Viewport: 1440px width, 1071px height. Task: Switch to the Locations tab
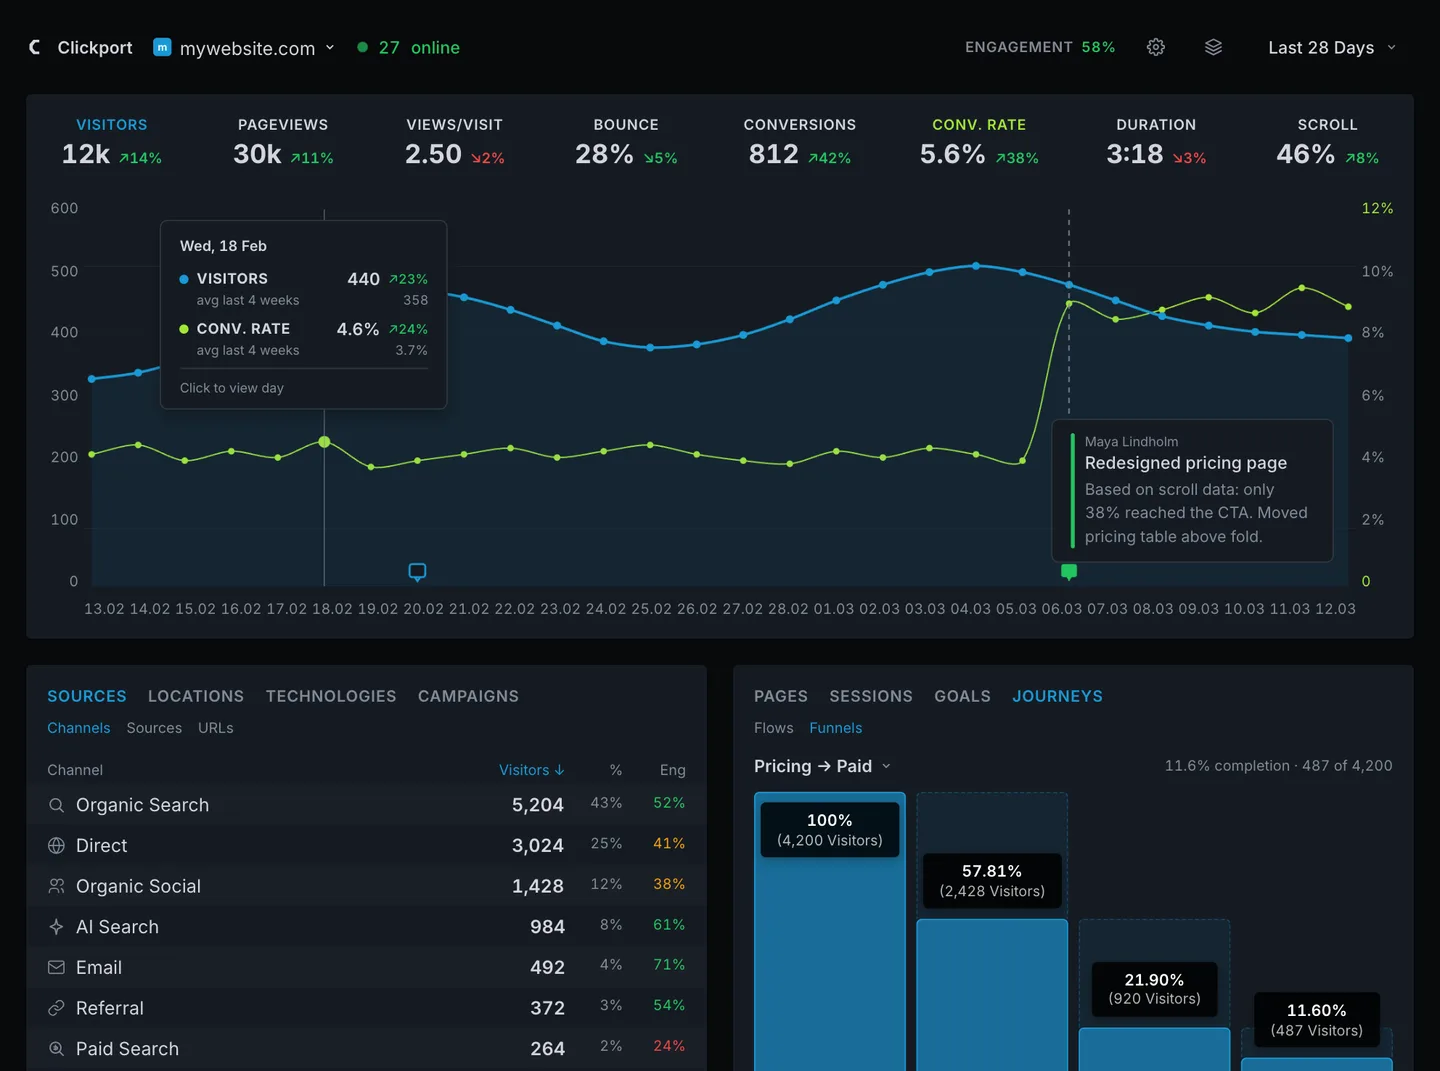point(196,696)
